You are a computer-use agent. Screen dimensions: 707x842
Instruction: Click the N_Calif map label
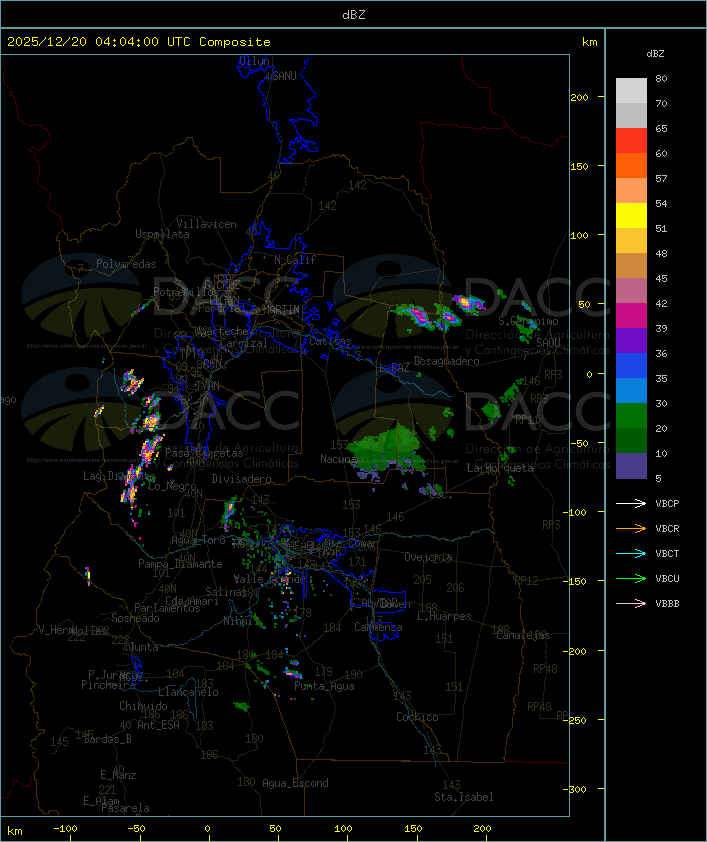coord(295,260)
